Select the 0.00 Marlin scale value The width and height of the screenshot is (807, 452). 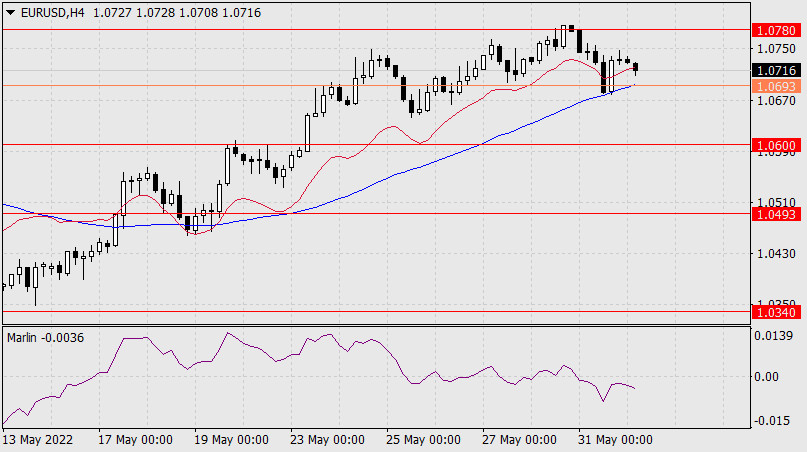pos(766,377)
